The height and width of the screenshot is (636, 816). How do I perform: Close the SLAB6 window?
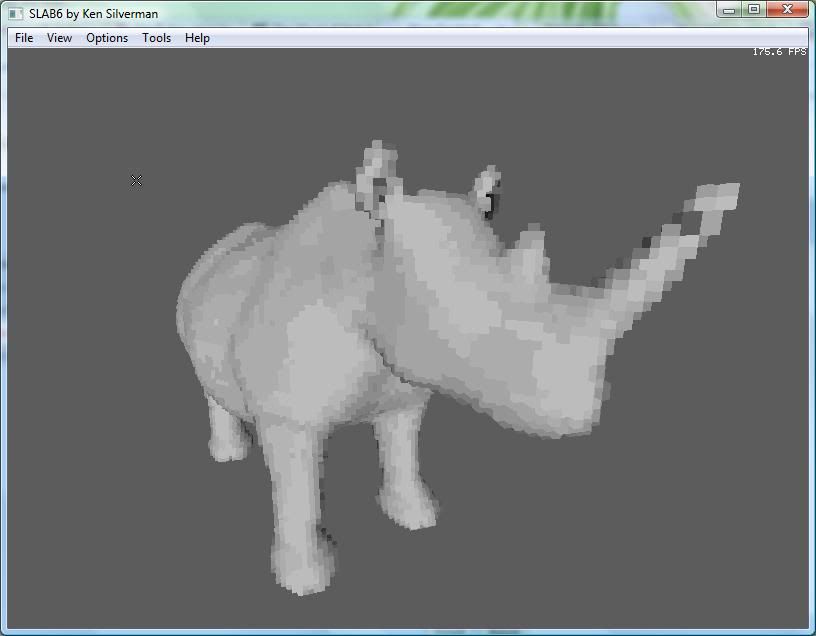coord(787,10)
